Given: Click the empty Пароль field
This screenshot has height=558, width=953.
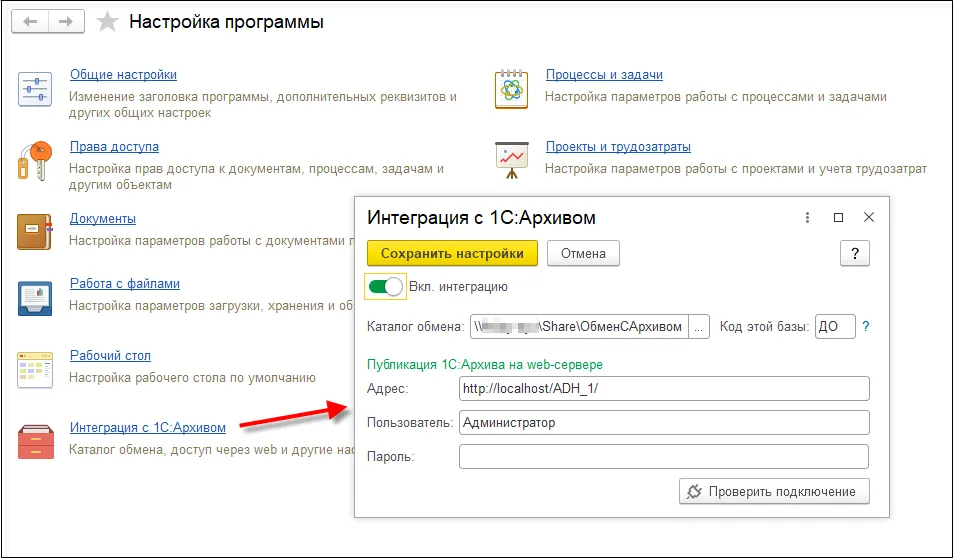Looking at the screenshot, I should coord(664,456).
